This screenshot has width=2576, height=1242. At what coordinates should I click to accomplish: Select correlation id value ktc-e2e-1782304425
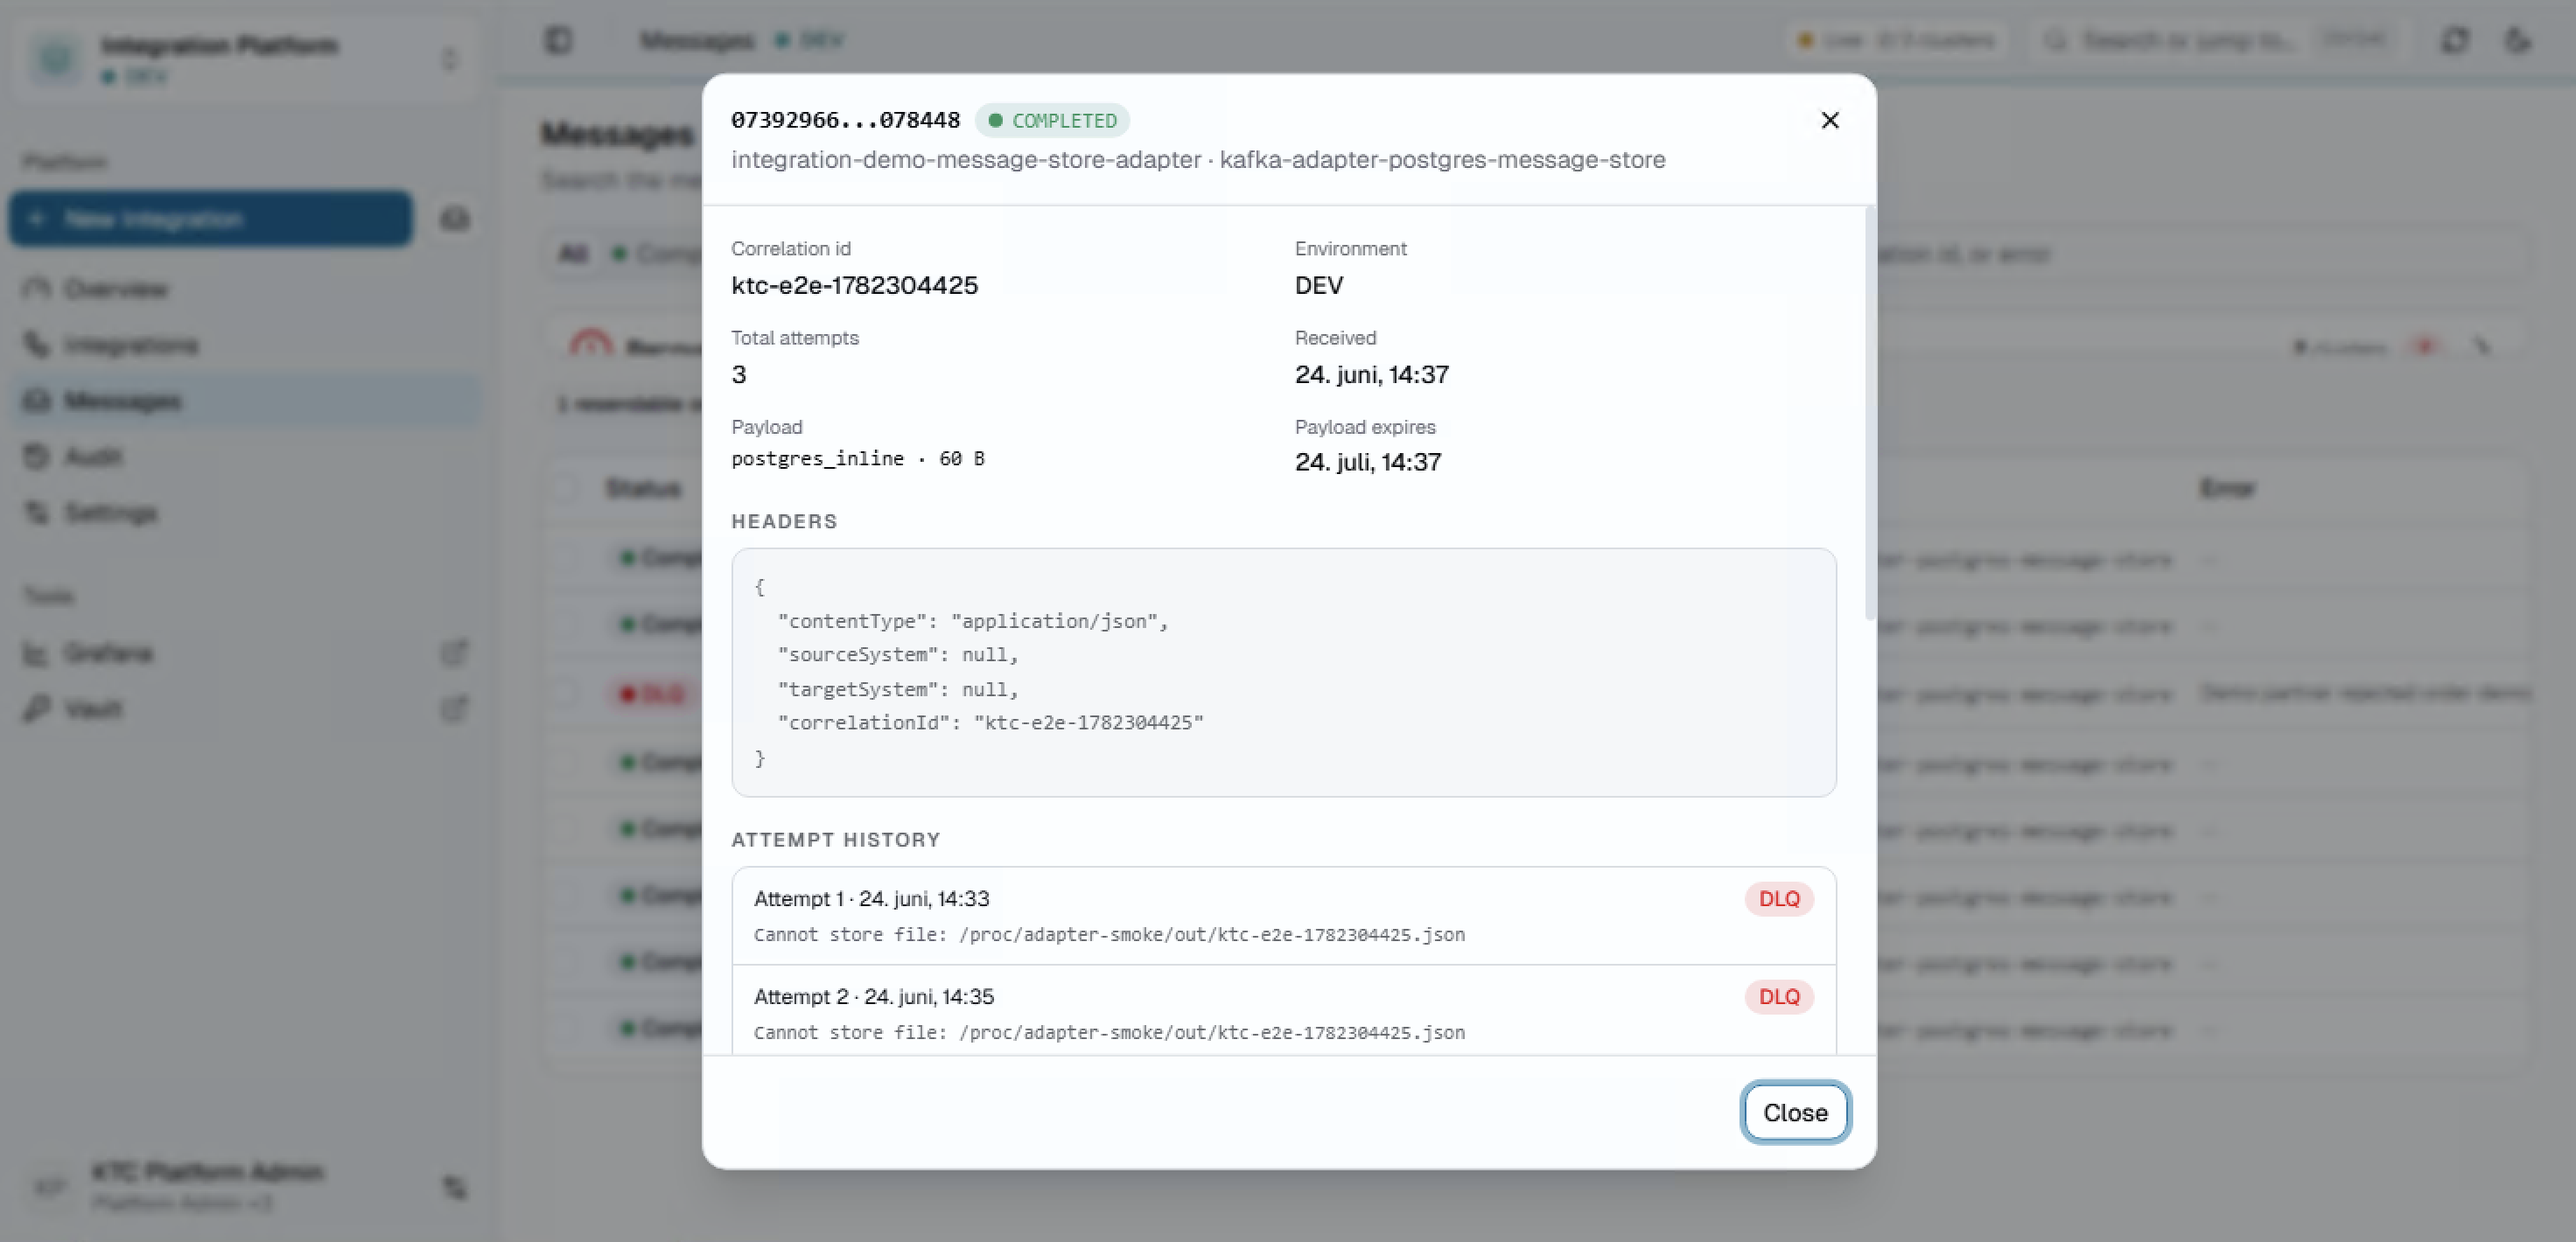pos(854,285)
